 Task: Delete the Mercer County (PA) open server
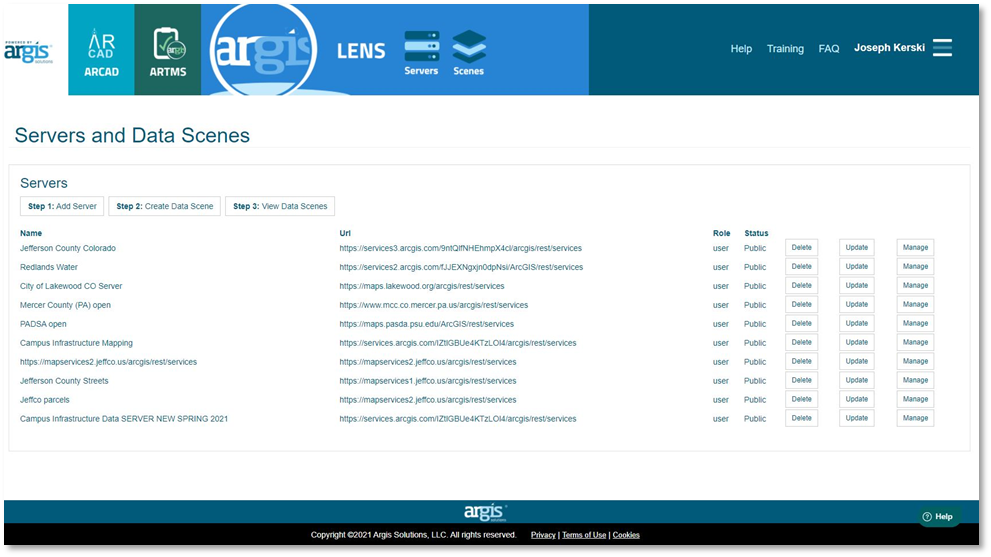(x=801, y=305)
